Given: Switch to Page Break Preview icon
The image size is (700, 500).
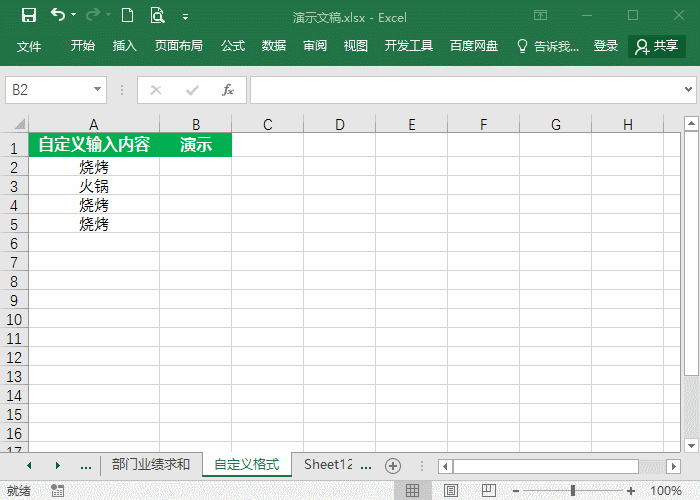Looking at the screenshot, I should tap(489, 491).
